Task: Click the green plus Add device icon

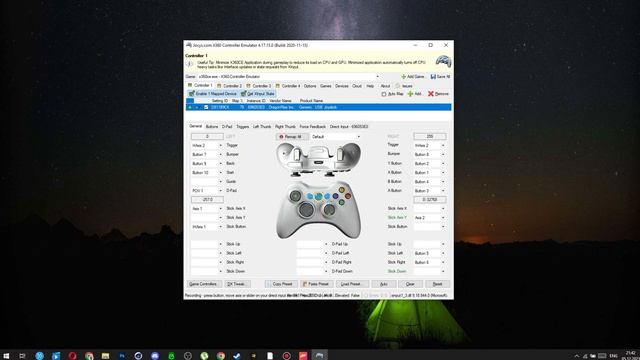Action: [x=410, y=94]
